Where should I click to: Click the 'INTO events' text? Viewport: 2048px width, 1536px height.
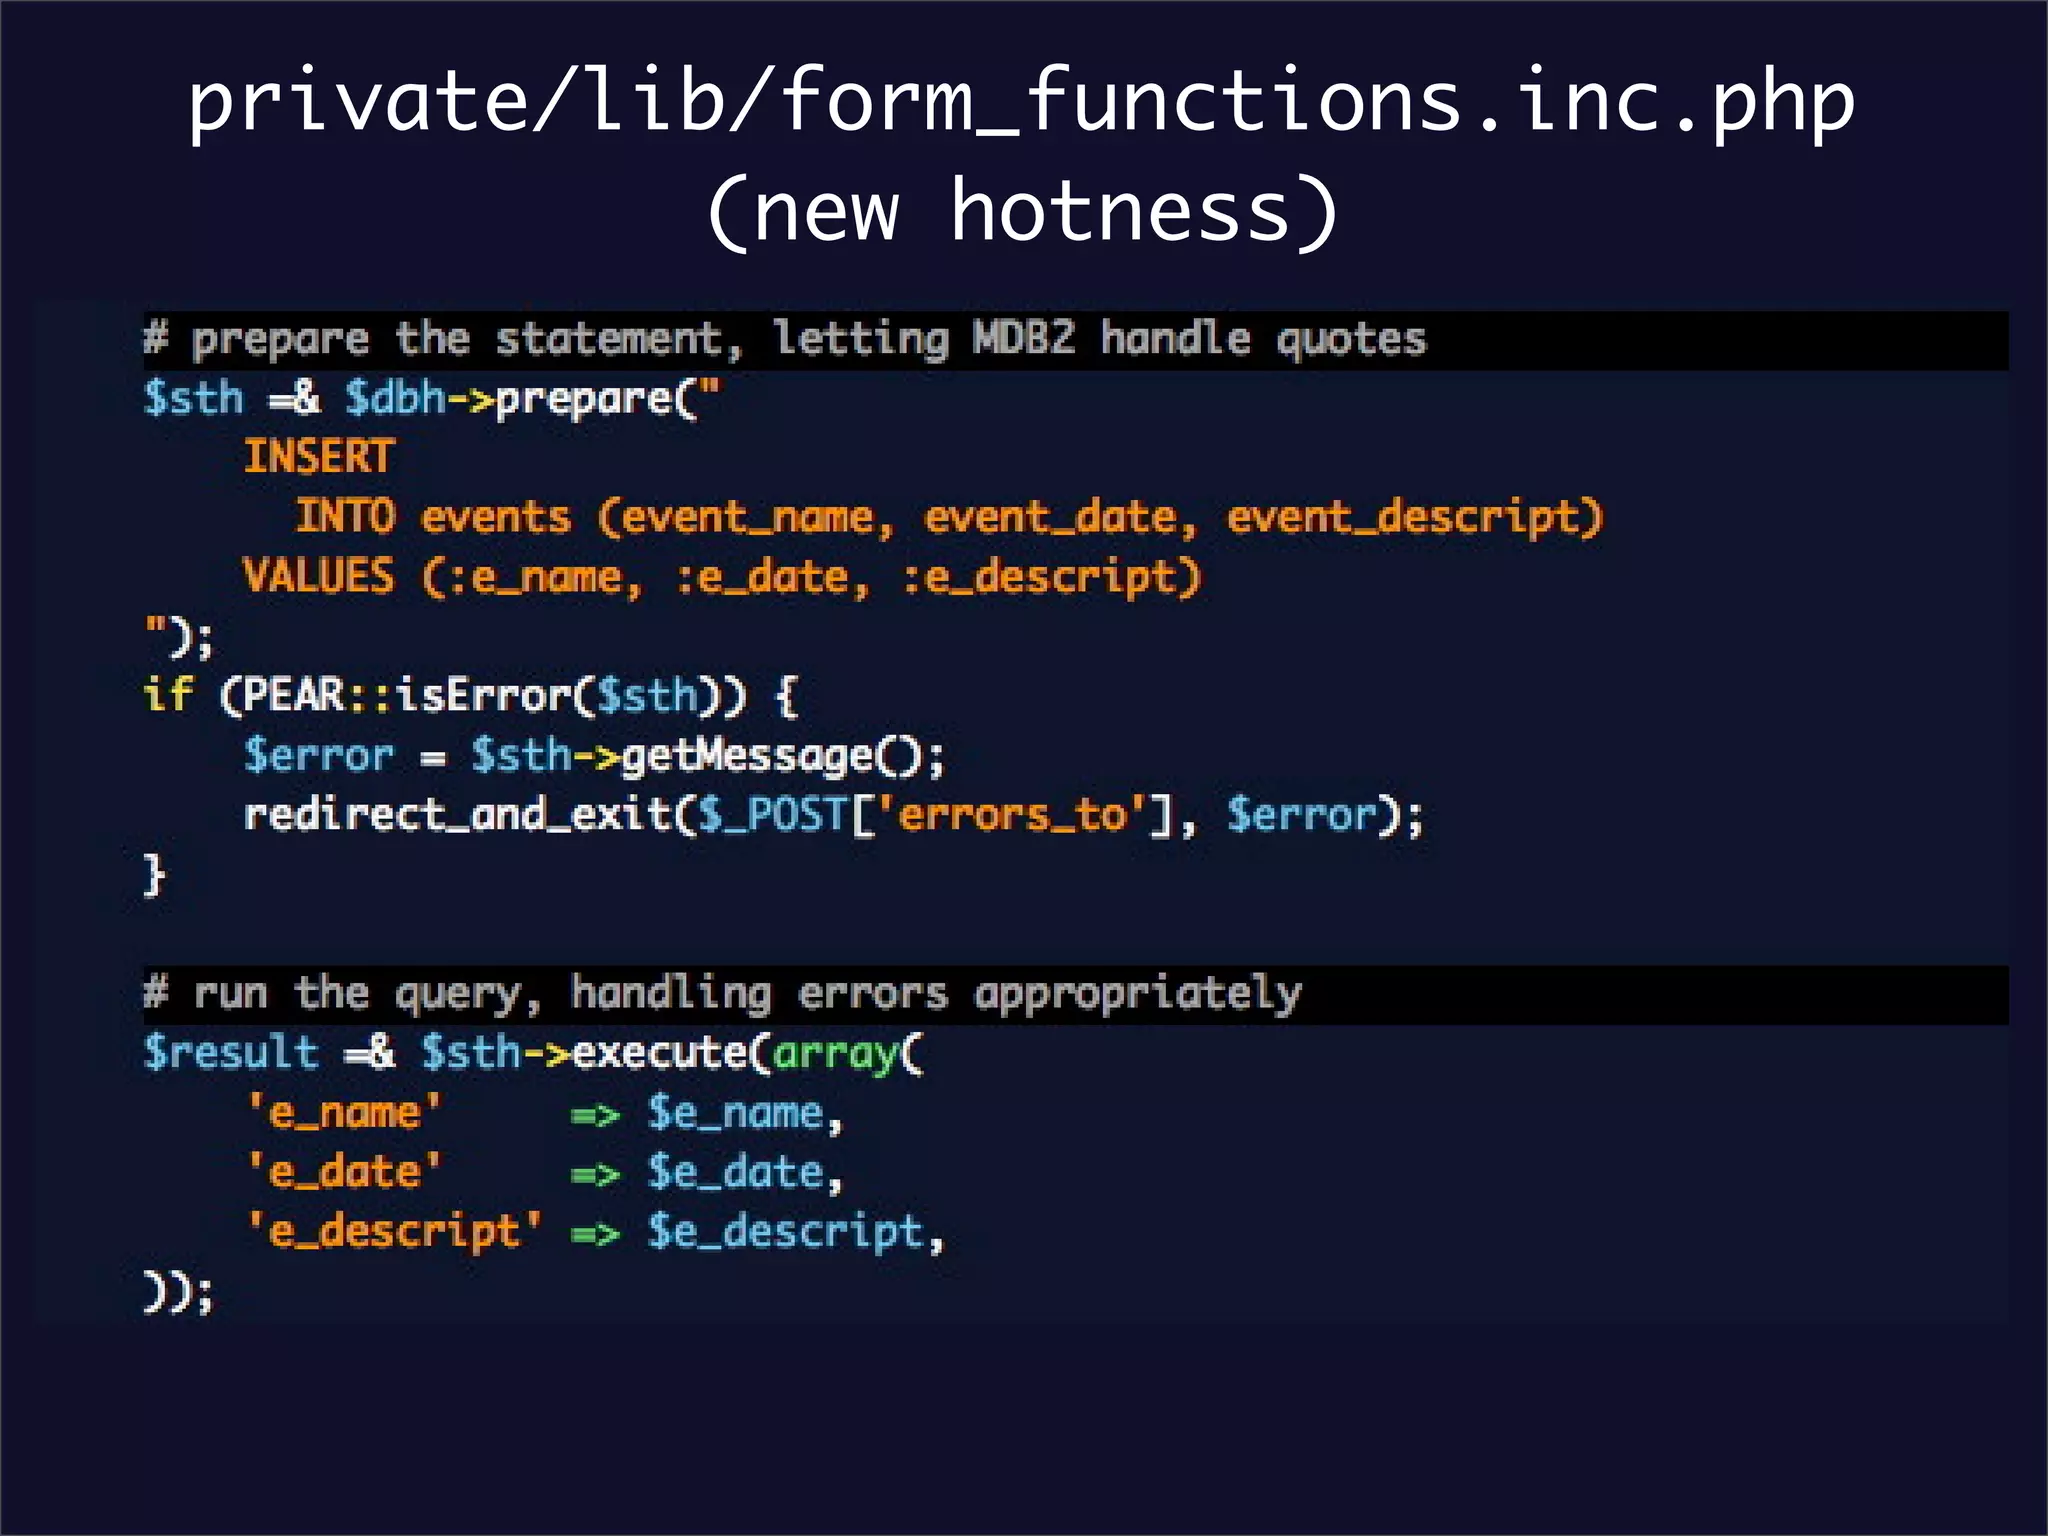coord(432,518)
